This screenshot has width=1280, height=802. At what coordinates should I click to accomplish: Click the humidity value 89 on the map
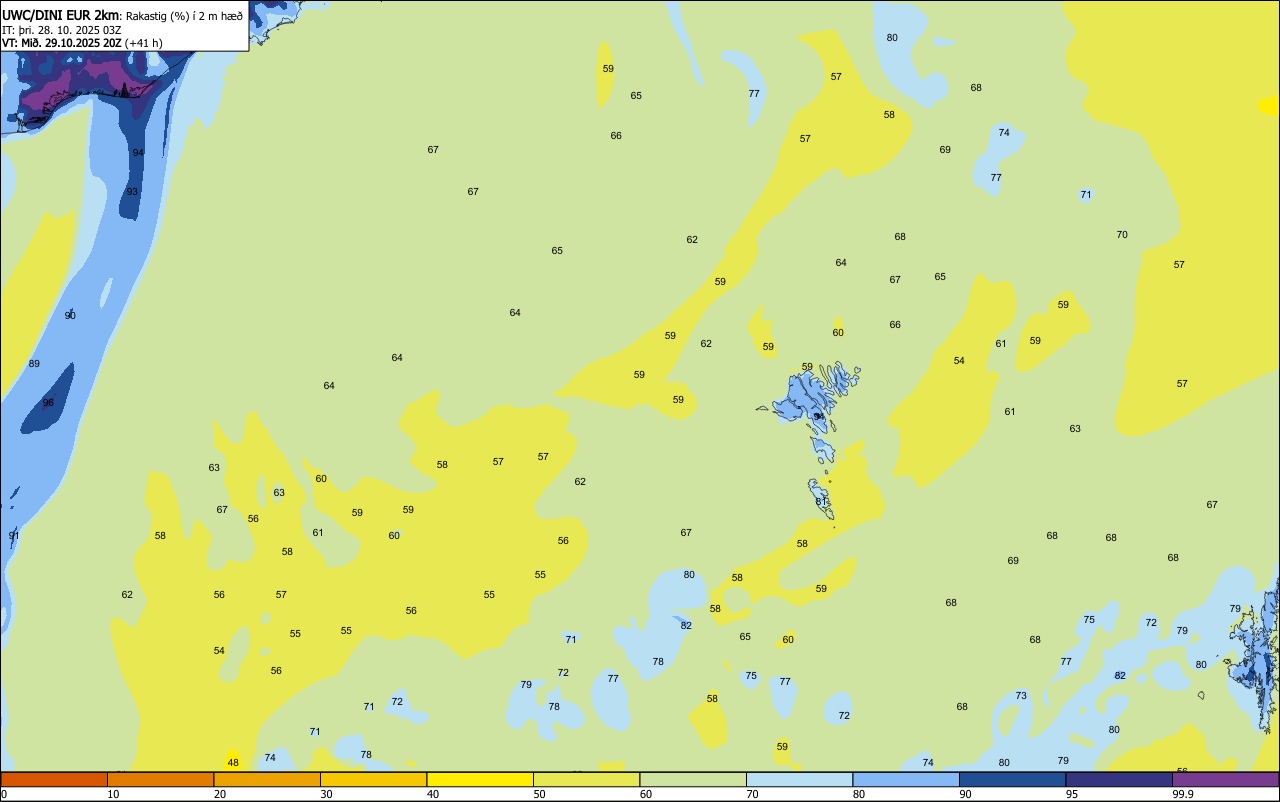(34, 363)
